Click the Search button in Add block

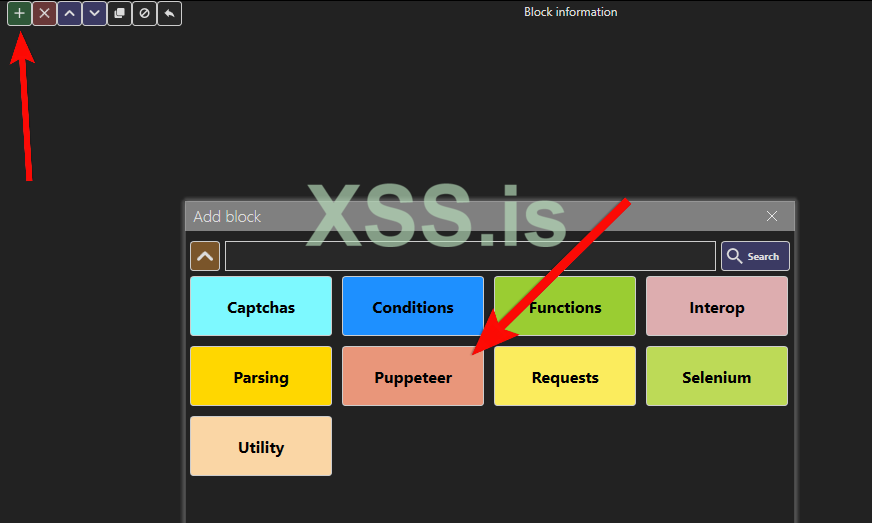[755, 256]
